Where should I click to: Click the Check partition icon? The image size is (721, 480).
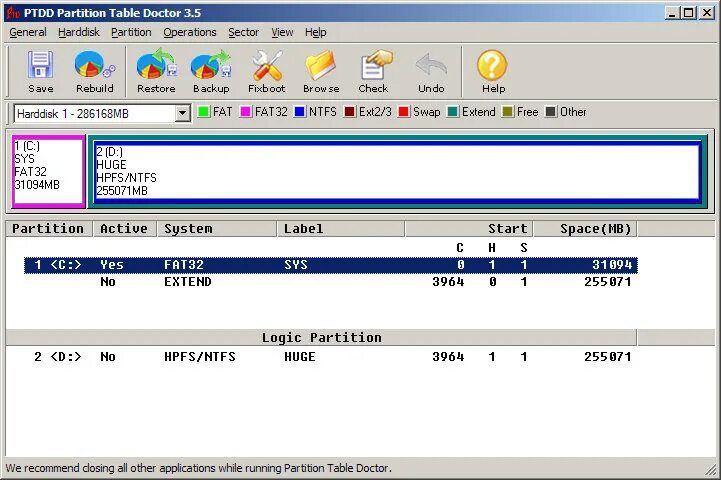373,72
